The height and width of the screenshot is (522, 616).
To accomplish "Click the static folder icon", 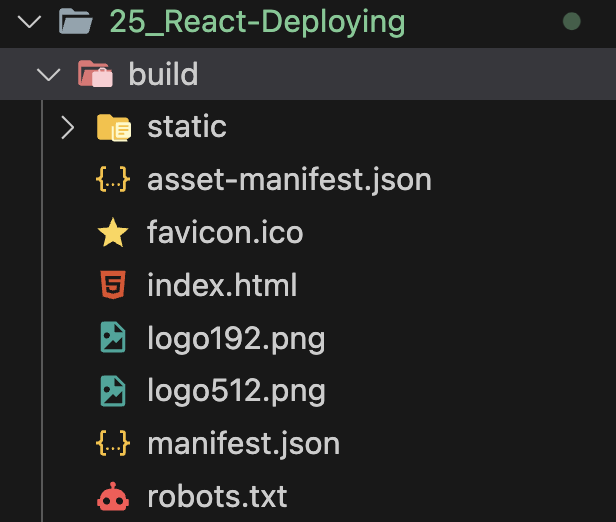I will tap(114, 127).
